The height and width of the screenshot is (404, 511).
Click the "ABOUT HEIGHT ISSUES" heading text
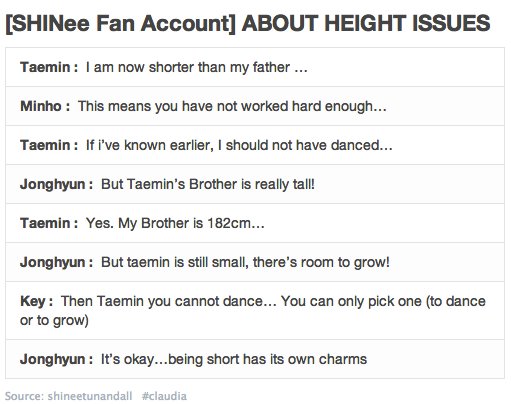[x=366, y=24]
